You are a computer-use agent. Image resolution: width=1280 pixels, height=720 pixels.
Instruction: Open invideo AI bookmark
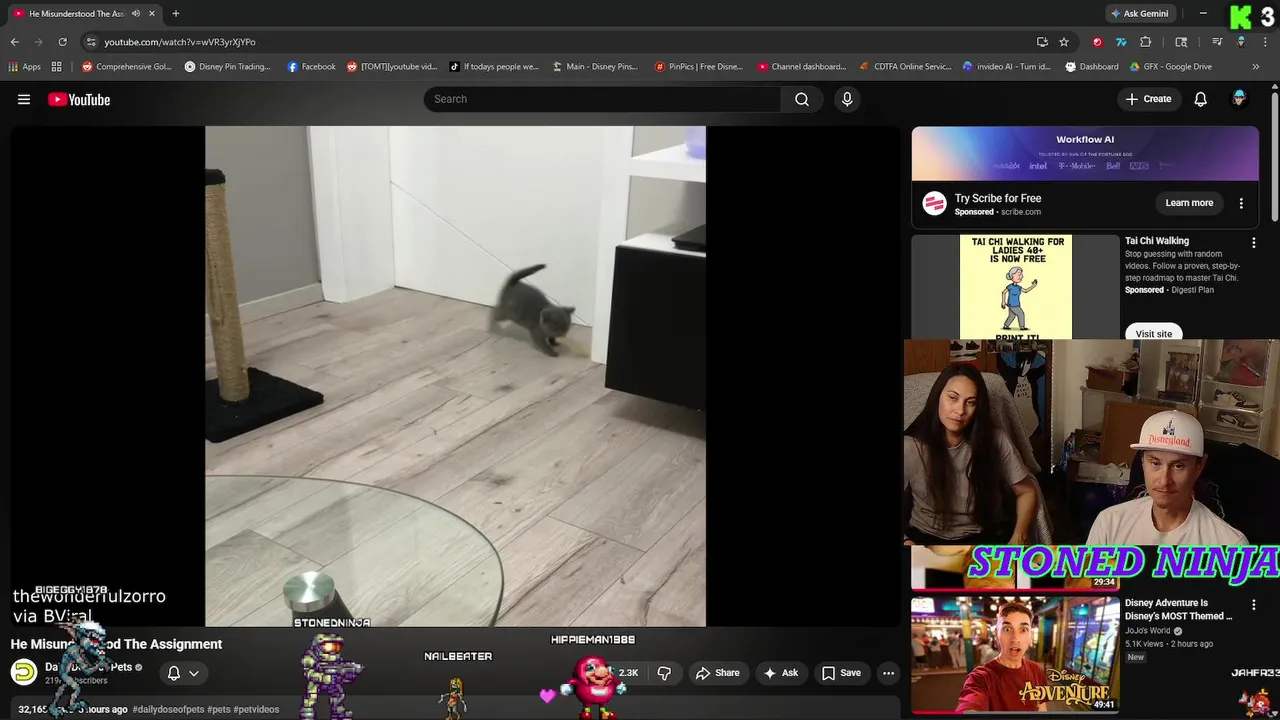pos(1007,67)
